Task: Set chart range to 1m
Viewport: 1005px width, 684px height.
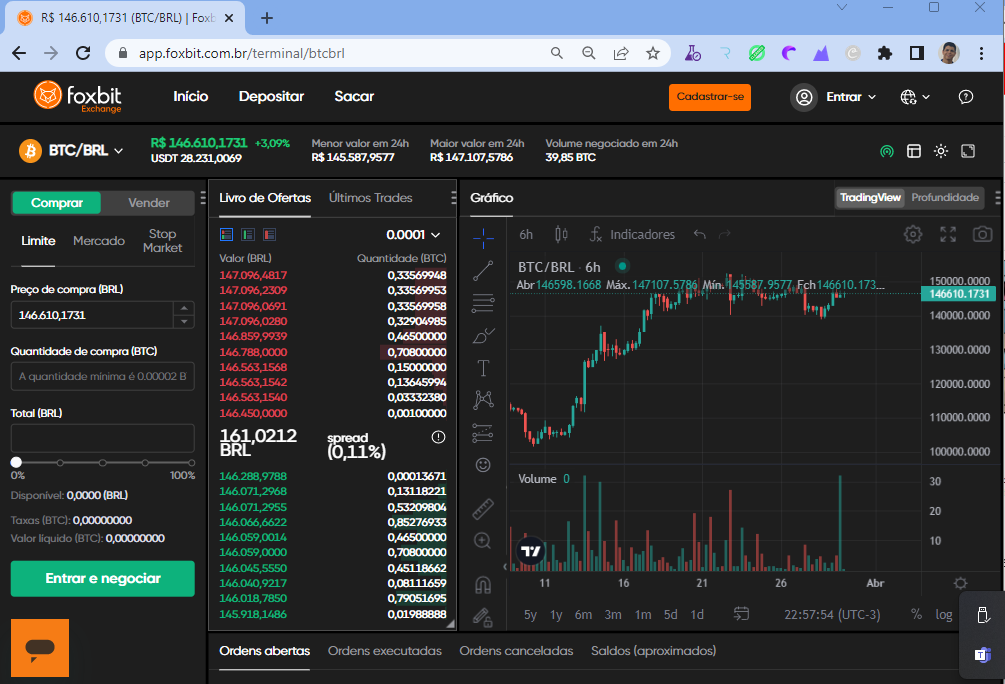Action: pos(643,614)
